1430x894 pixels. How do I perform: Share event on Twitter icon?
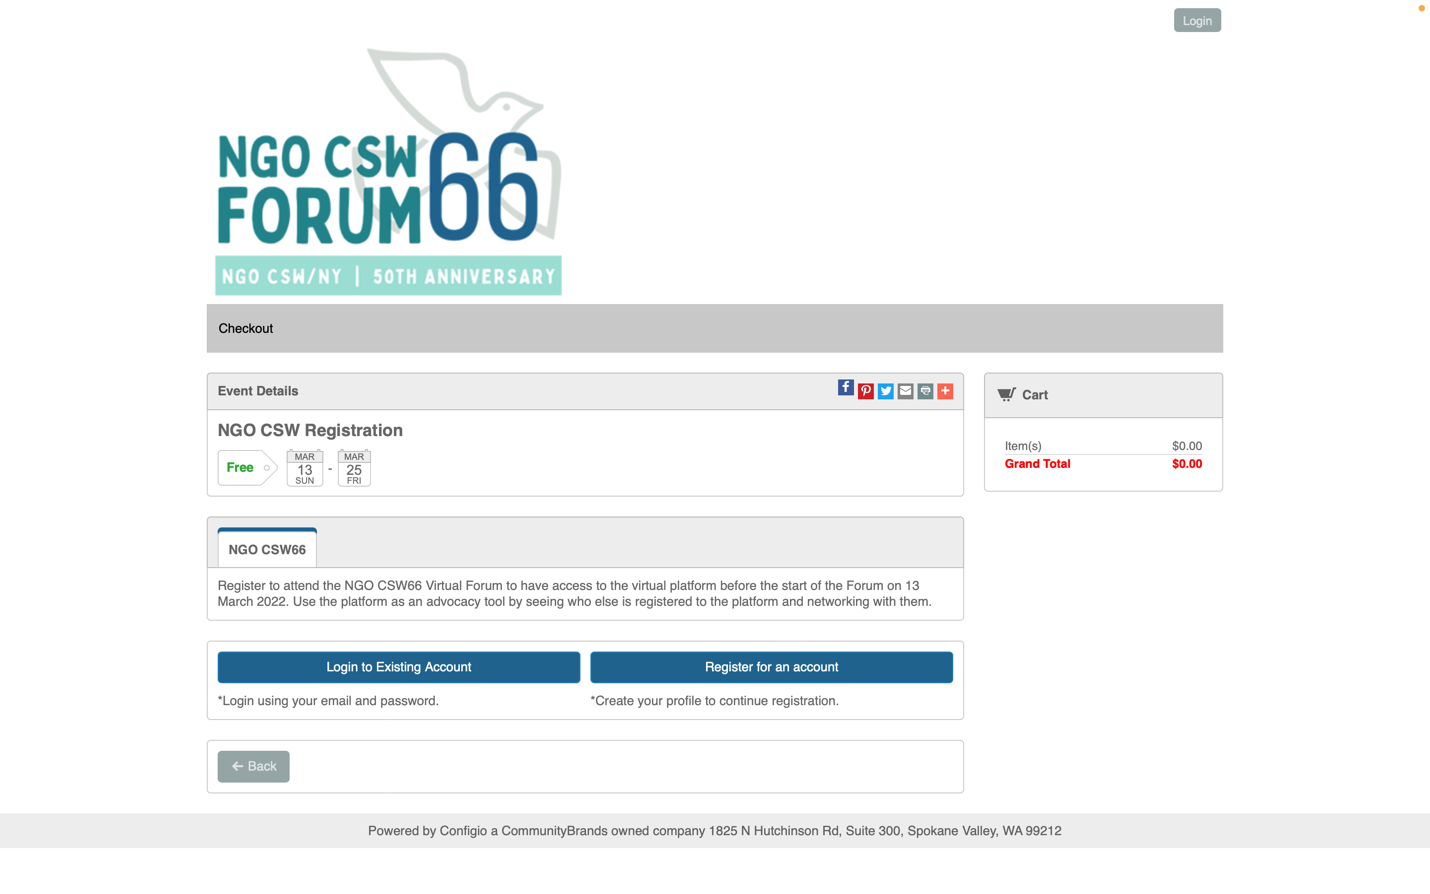click(885, 391)
